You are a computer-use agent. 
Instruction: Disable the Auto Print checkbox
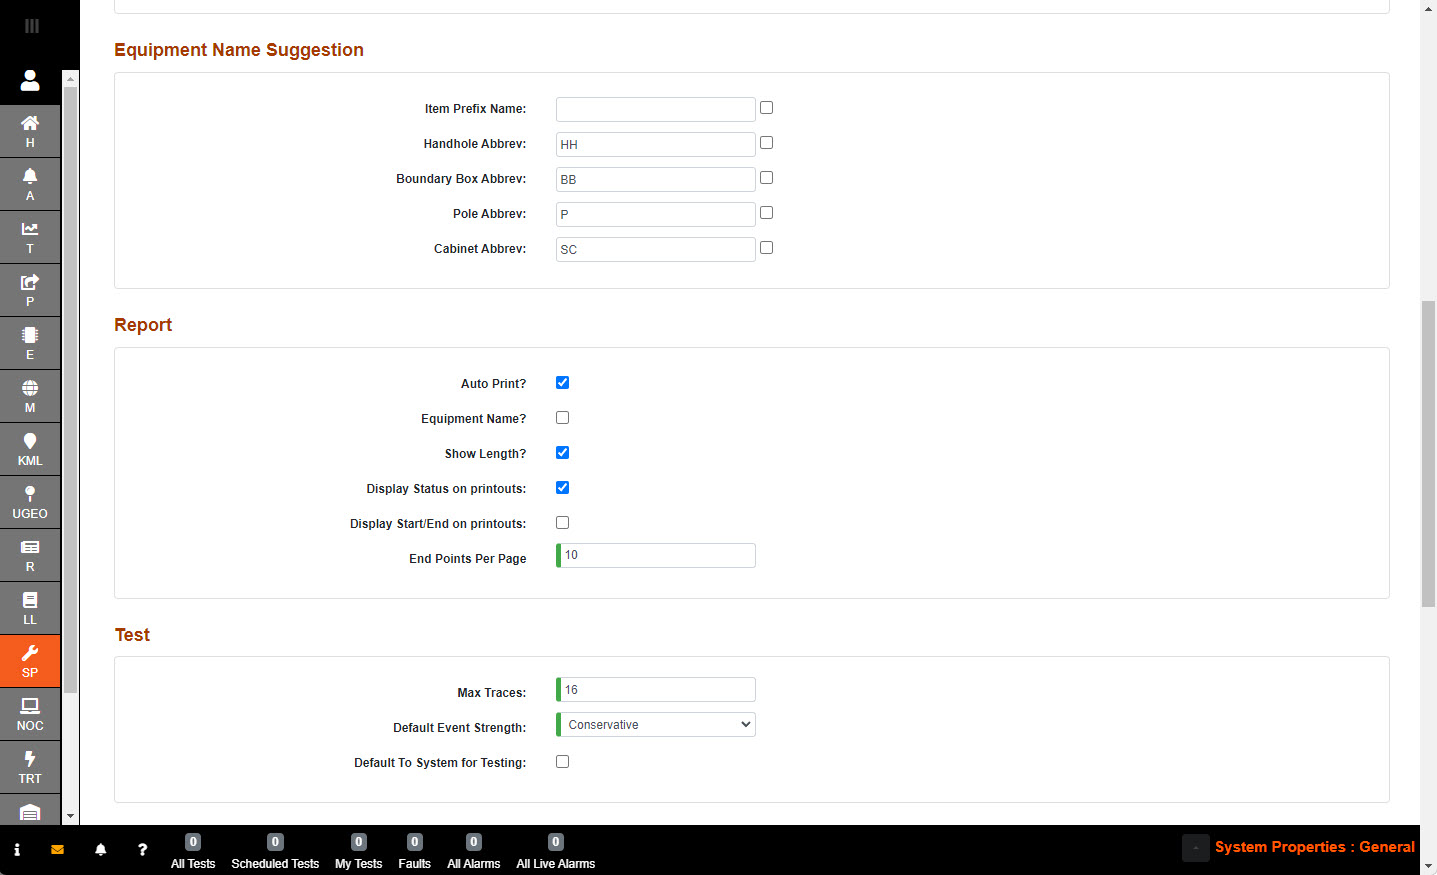(562, 383)
